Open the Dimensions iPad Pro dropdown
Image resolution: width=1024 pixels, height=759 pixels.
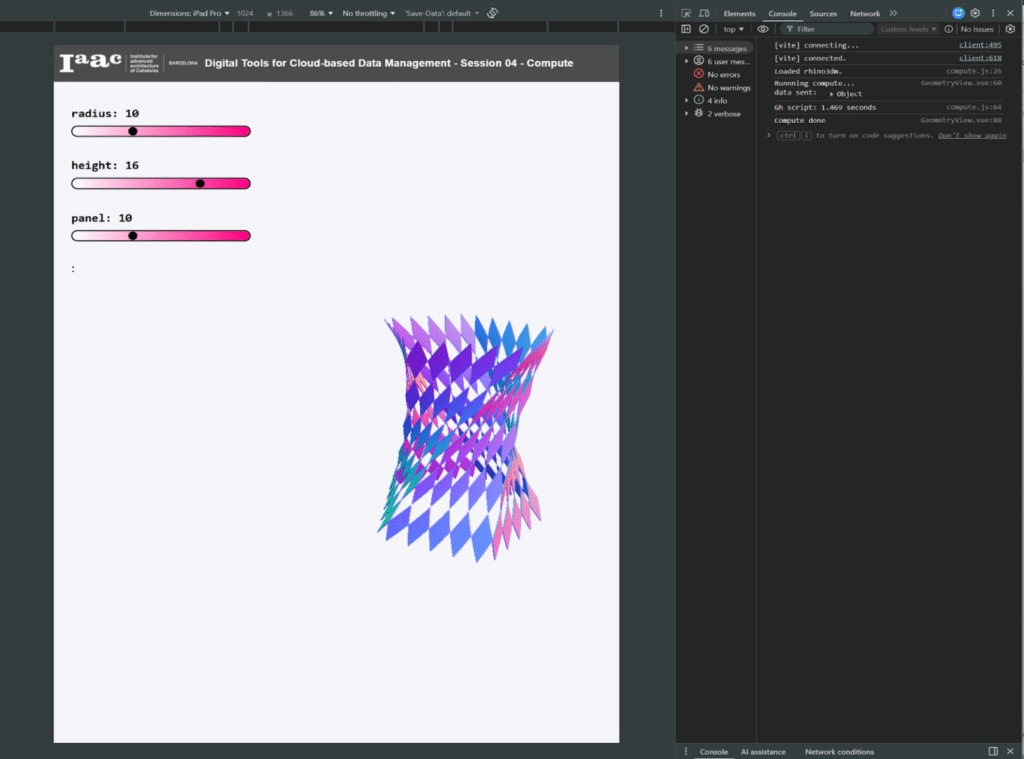click(x=189, y=14)
